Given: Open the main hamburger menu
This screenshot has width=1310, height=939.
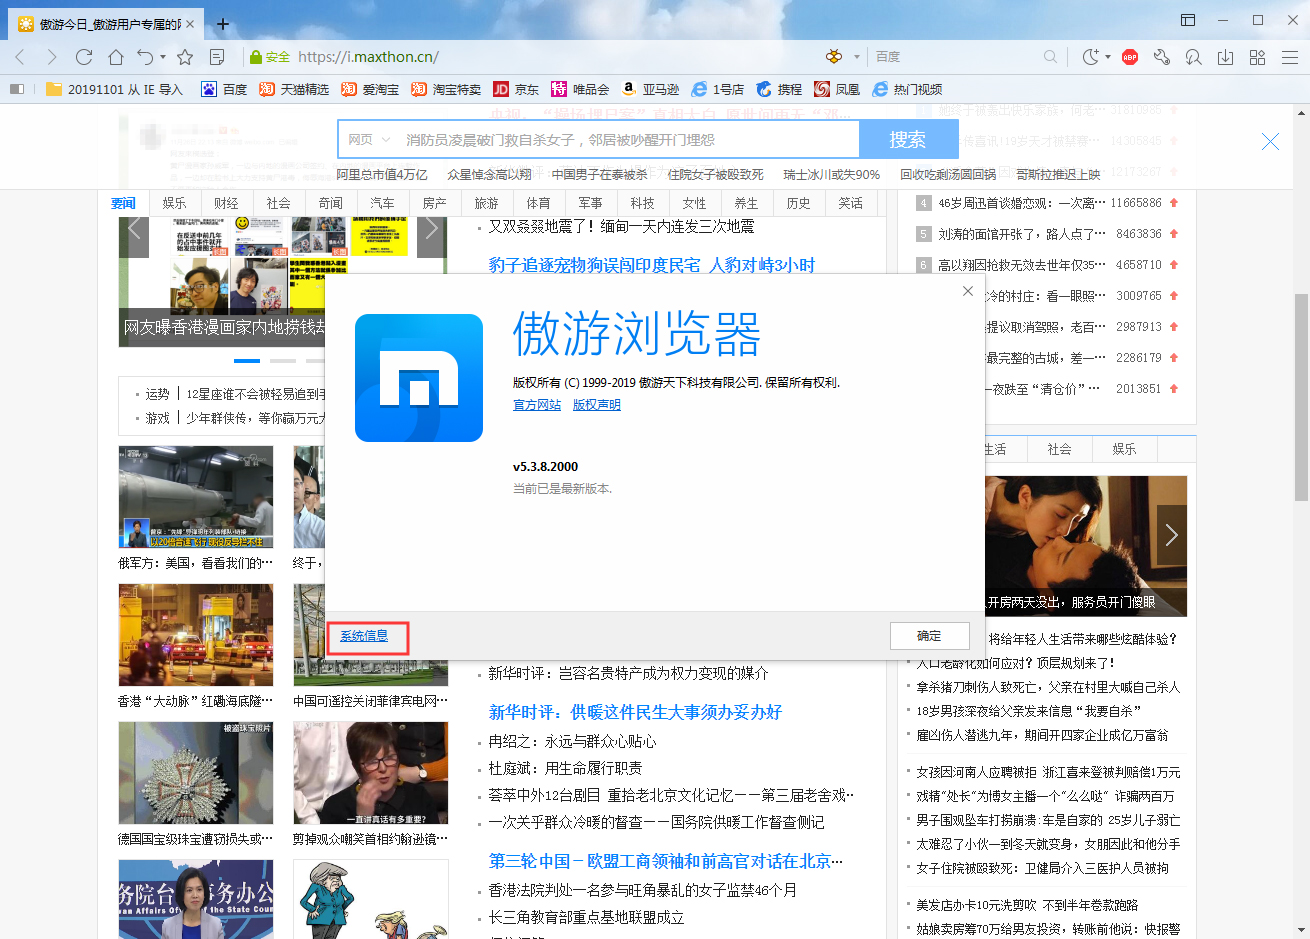Looking at the screenshot, I should point(1290,58).
